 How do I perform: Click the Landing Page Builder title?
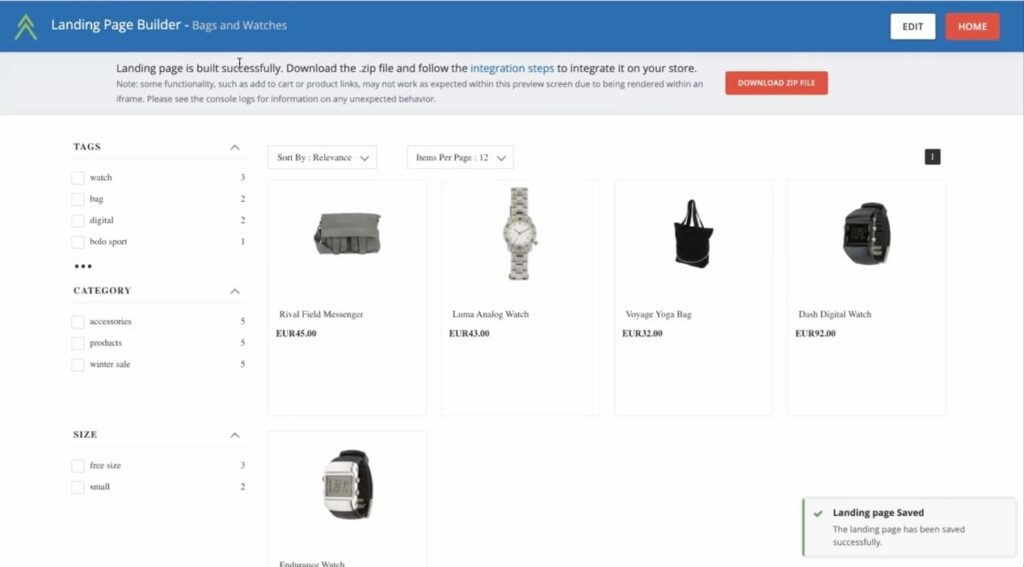[116, 25]
